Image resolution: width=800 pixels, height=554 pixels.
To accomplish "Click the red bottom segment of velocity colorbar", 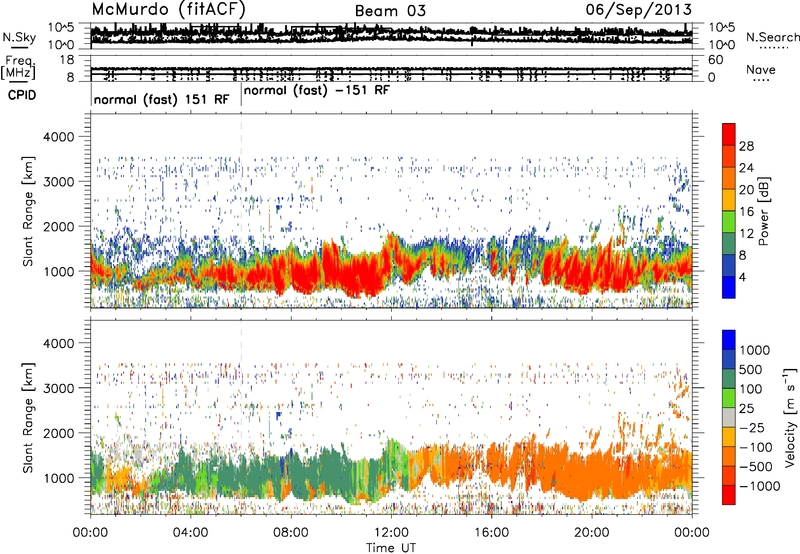I will click(x=729, y=495).
